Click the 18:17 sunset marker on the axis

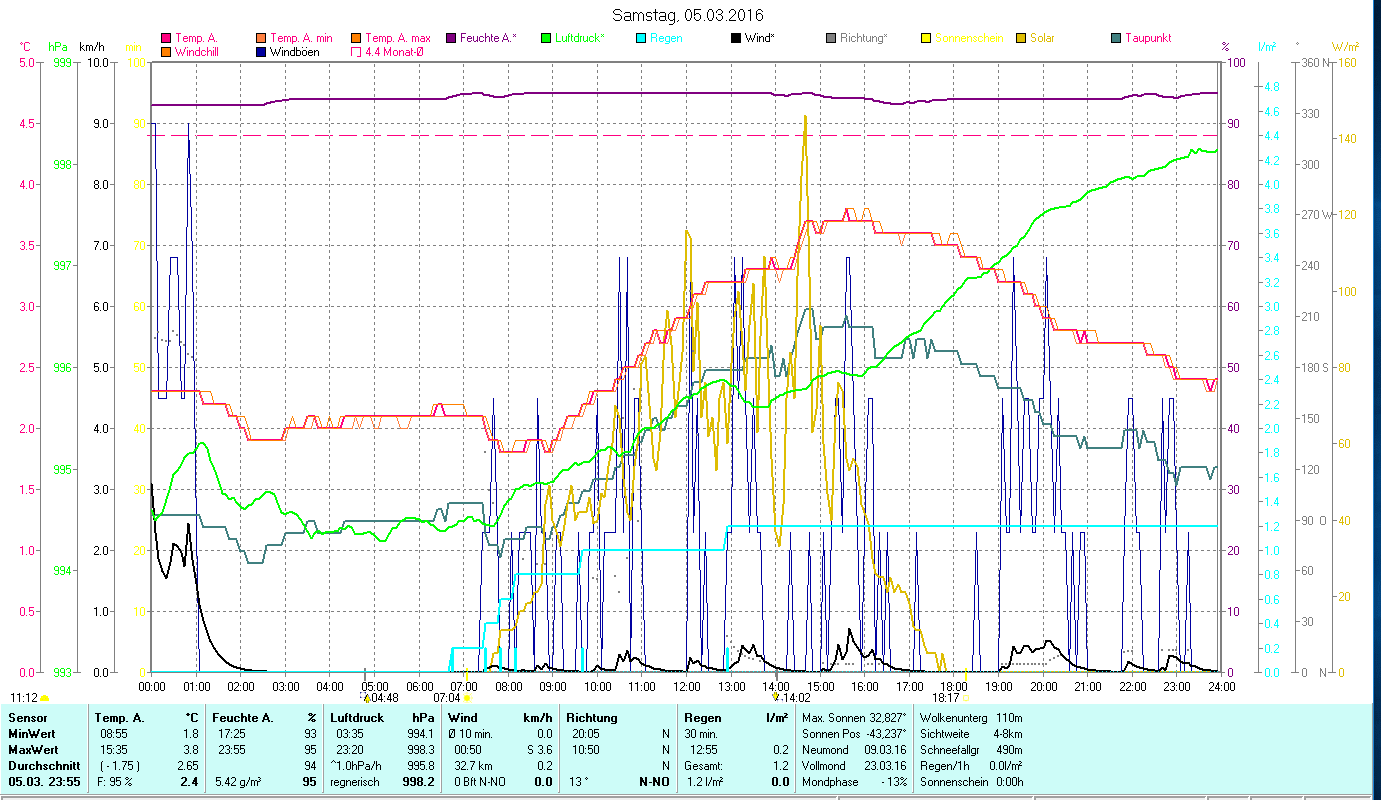945,698
